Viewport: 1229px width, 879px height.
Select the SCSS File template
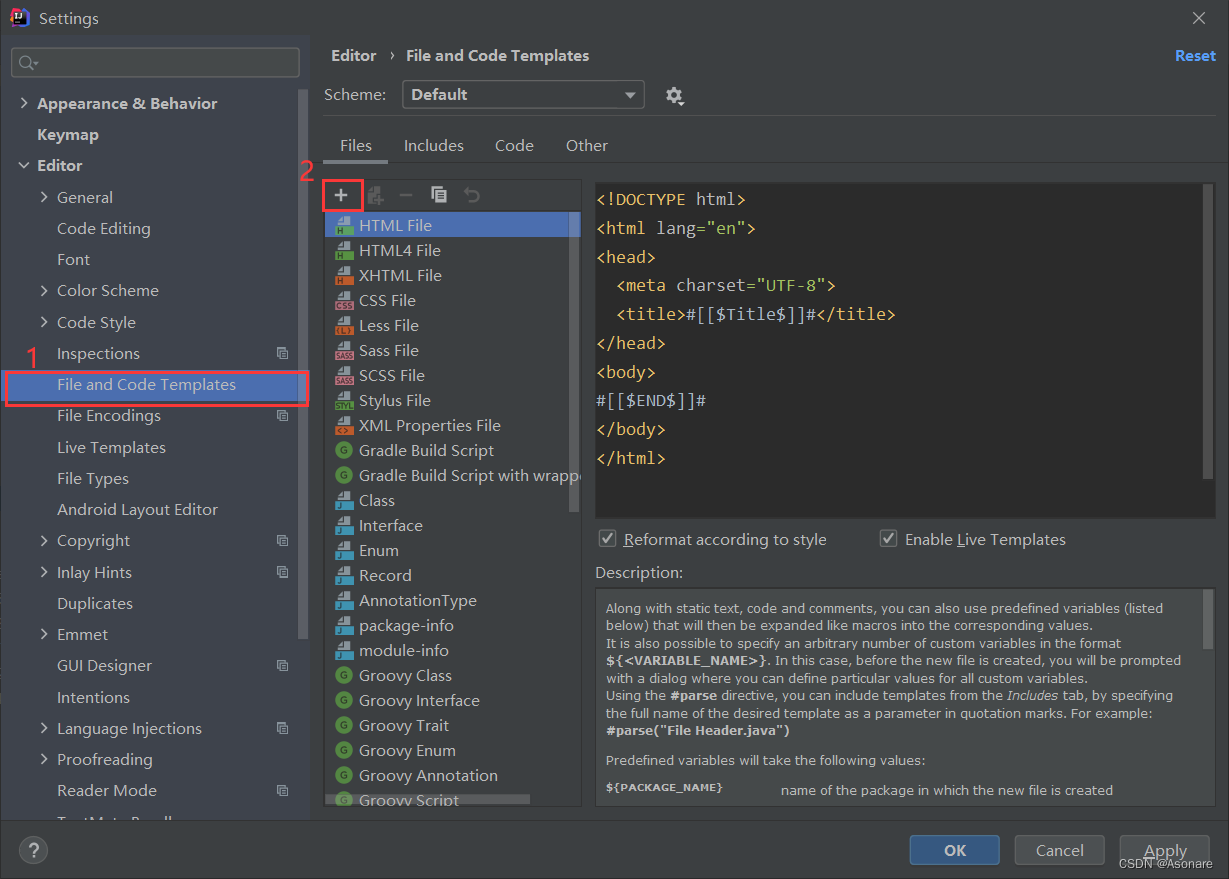(x=390, y=375)
